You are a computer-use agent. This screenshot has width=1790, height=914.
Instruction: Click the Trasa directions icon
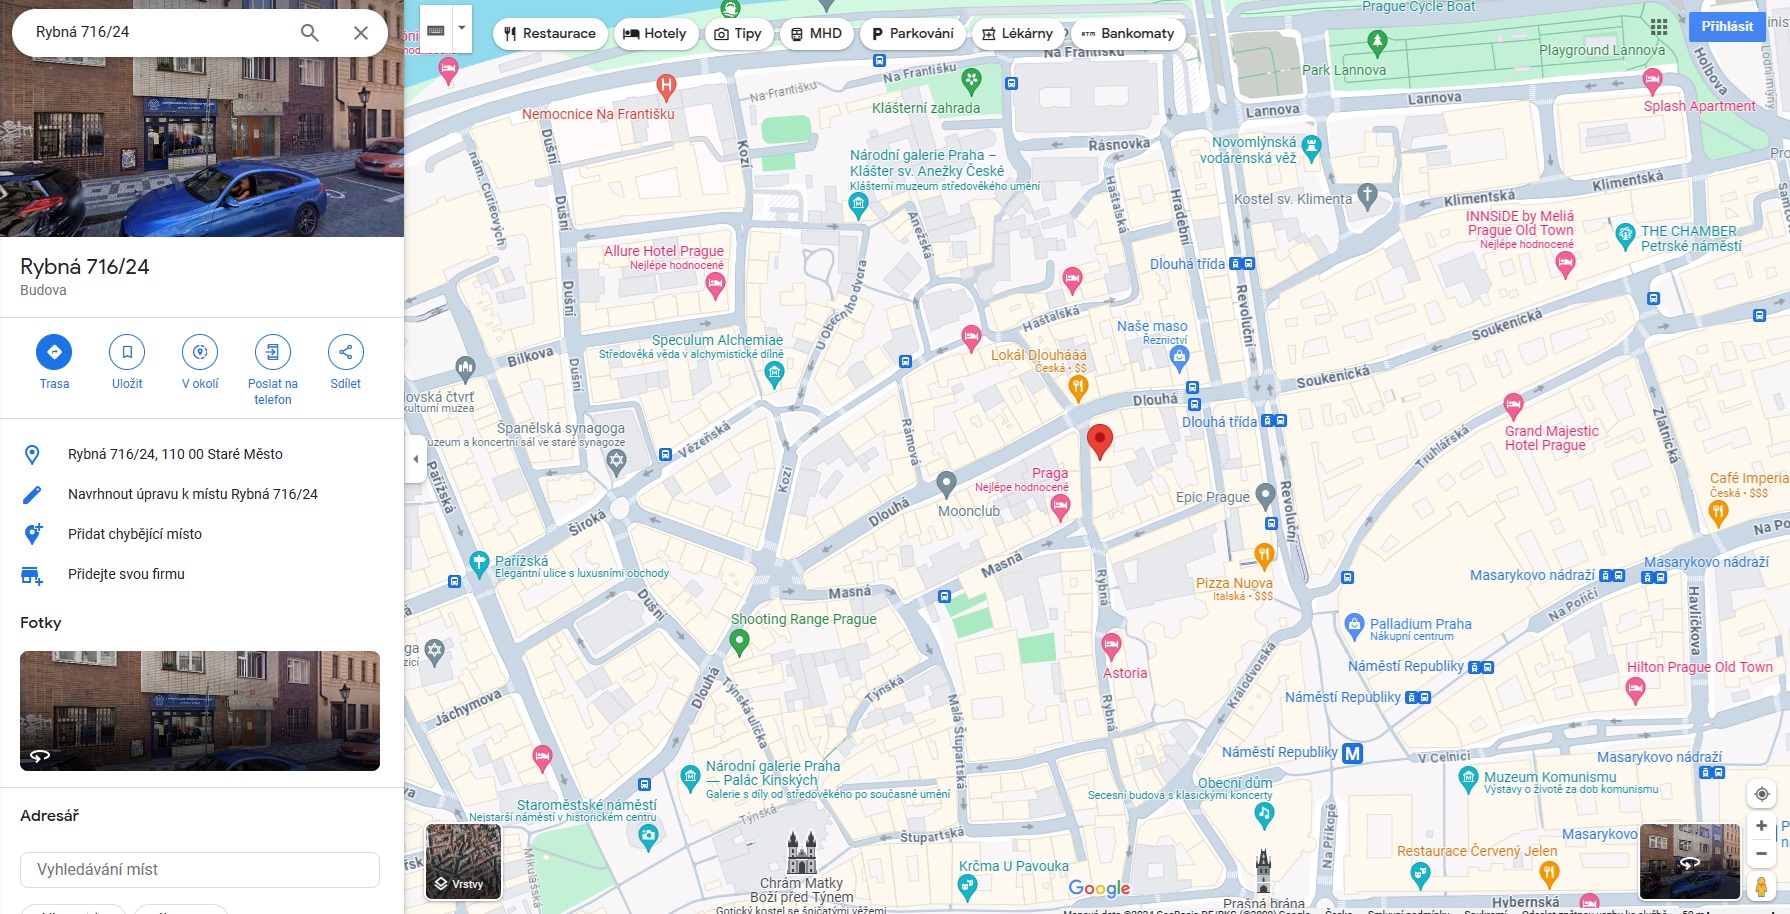point(54,352)
